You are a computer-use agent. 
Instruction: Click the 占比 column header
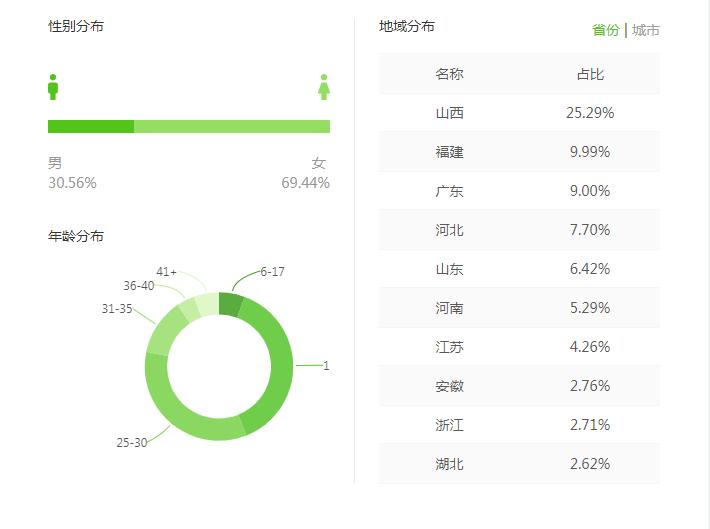coord(590,74)
